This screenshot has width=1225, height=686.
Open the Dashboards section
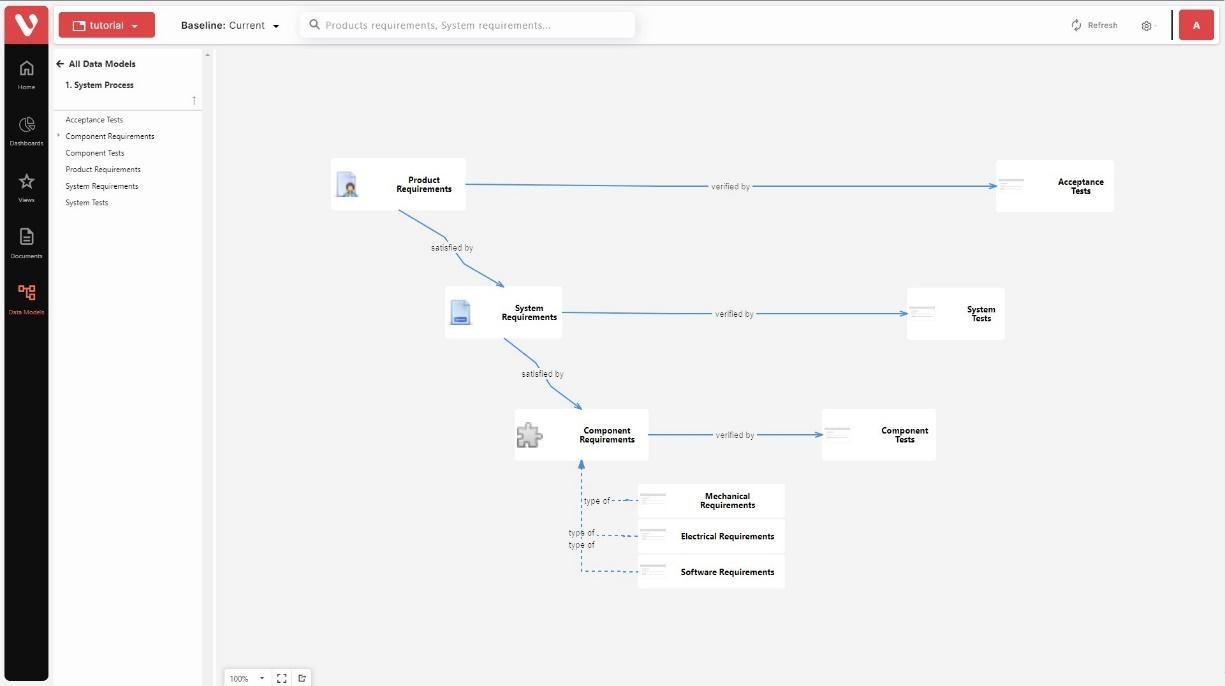pyautogui.click(x=26, y=131)
